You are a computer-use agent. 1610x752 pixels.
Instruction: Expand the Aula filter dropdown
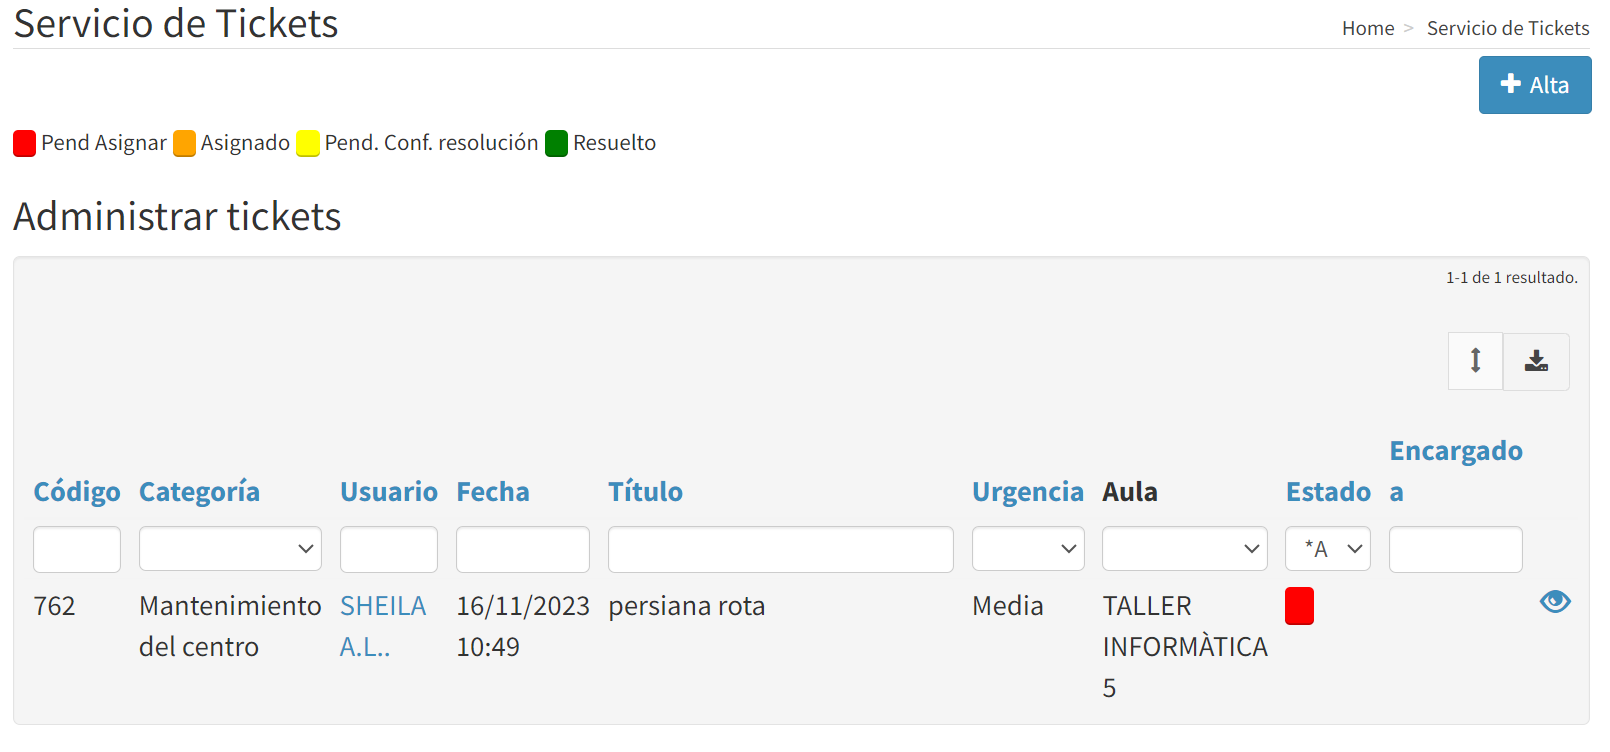(1184, 549)
